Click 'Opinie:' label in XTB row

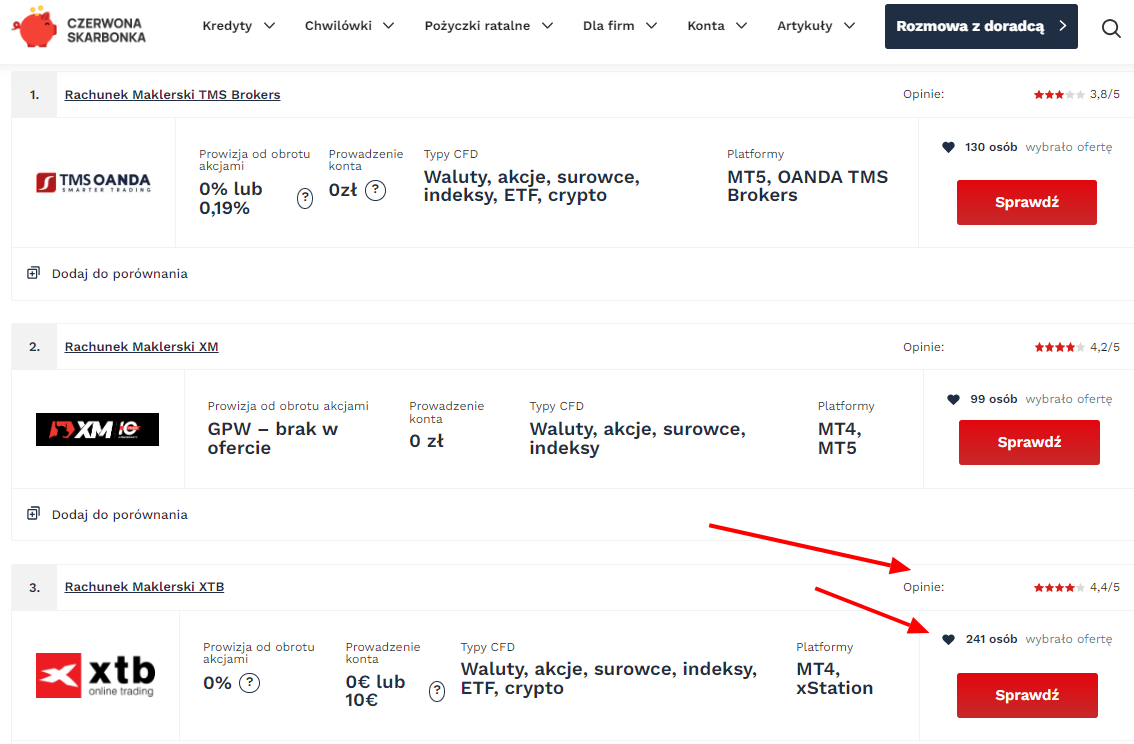coord(923,587)
